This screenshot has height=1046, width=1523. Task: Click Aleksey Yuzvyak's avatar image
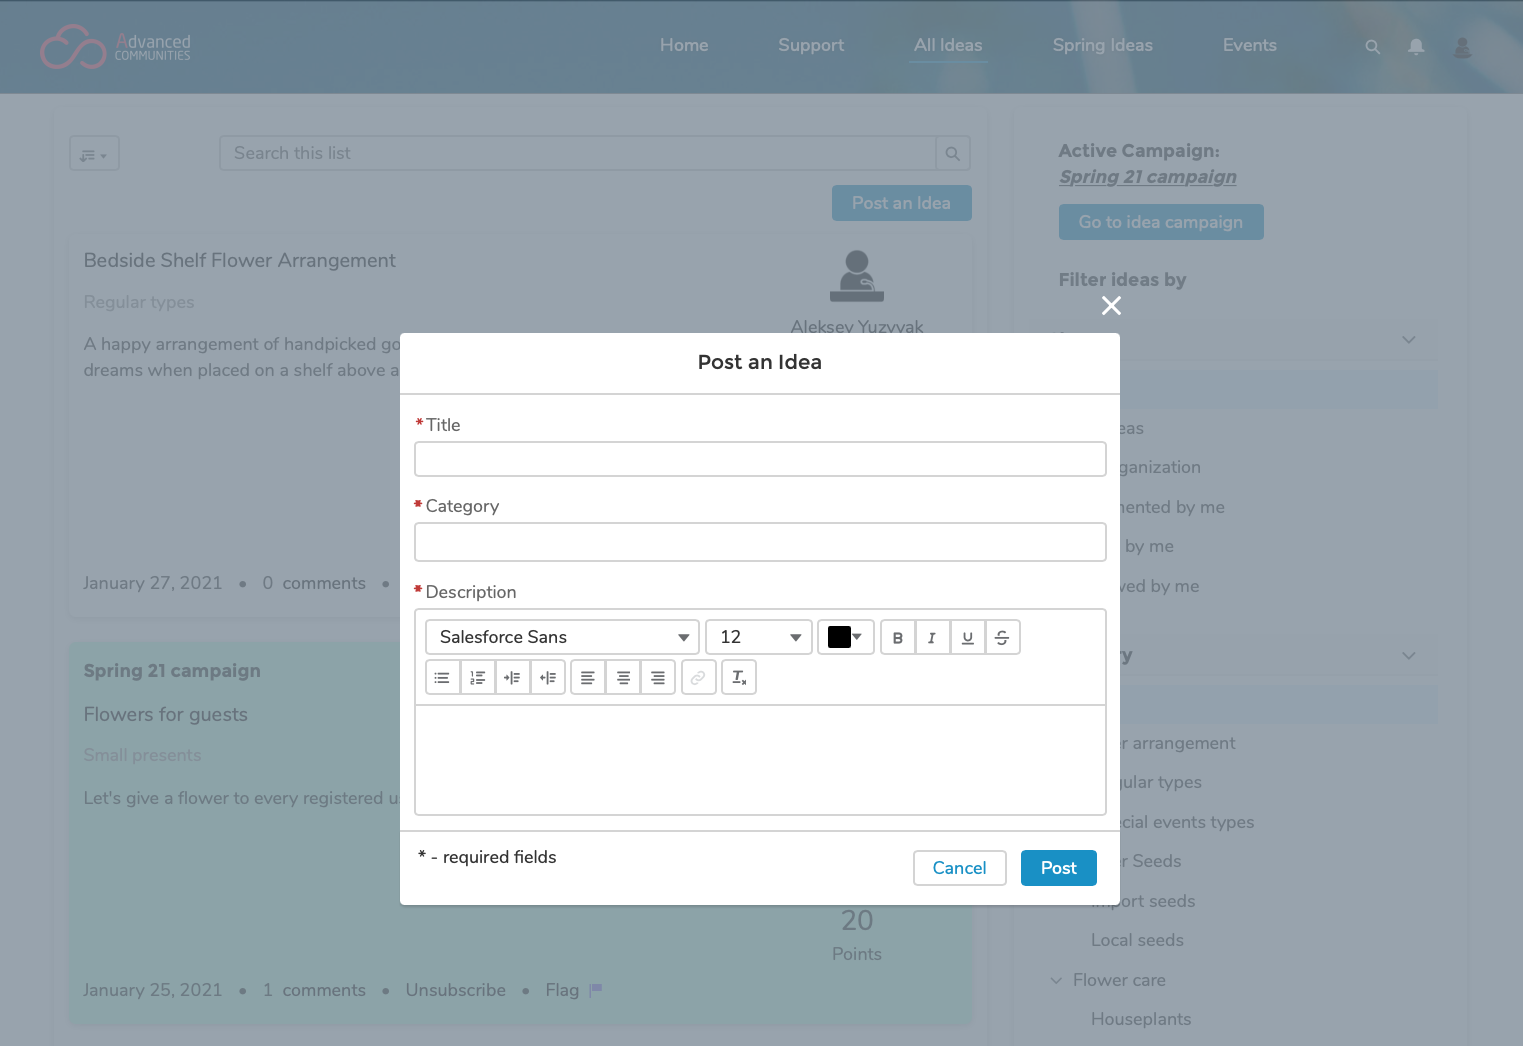857,276
